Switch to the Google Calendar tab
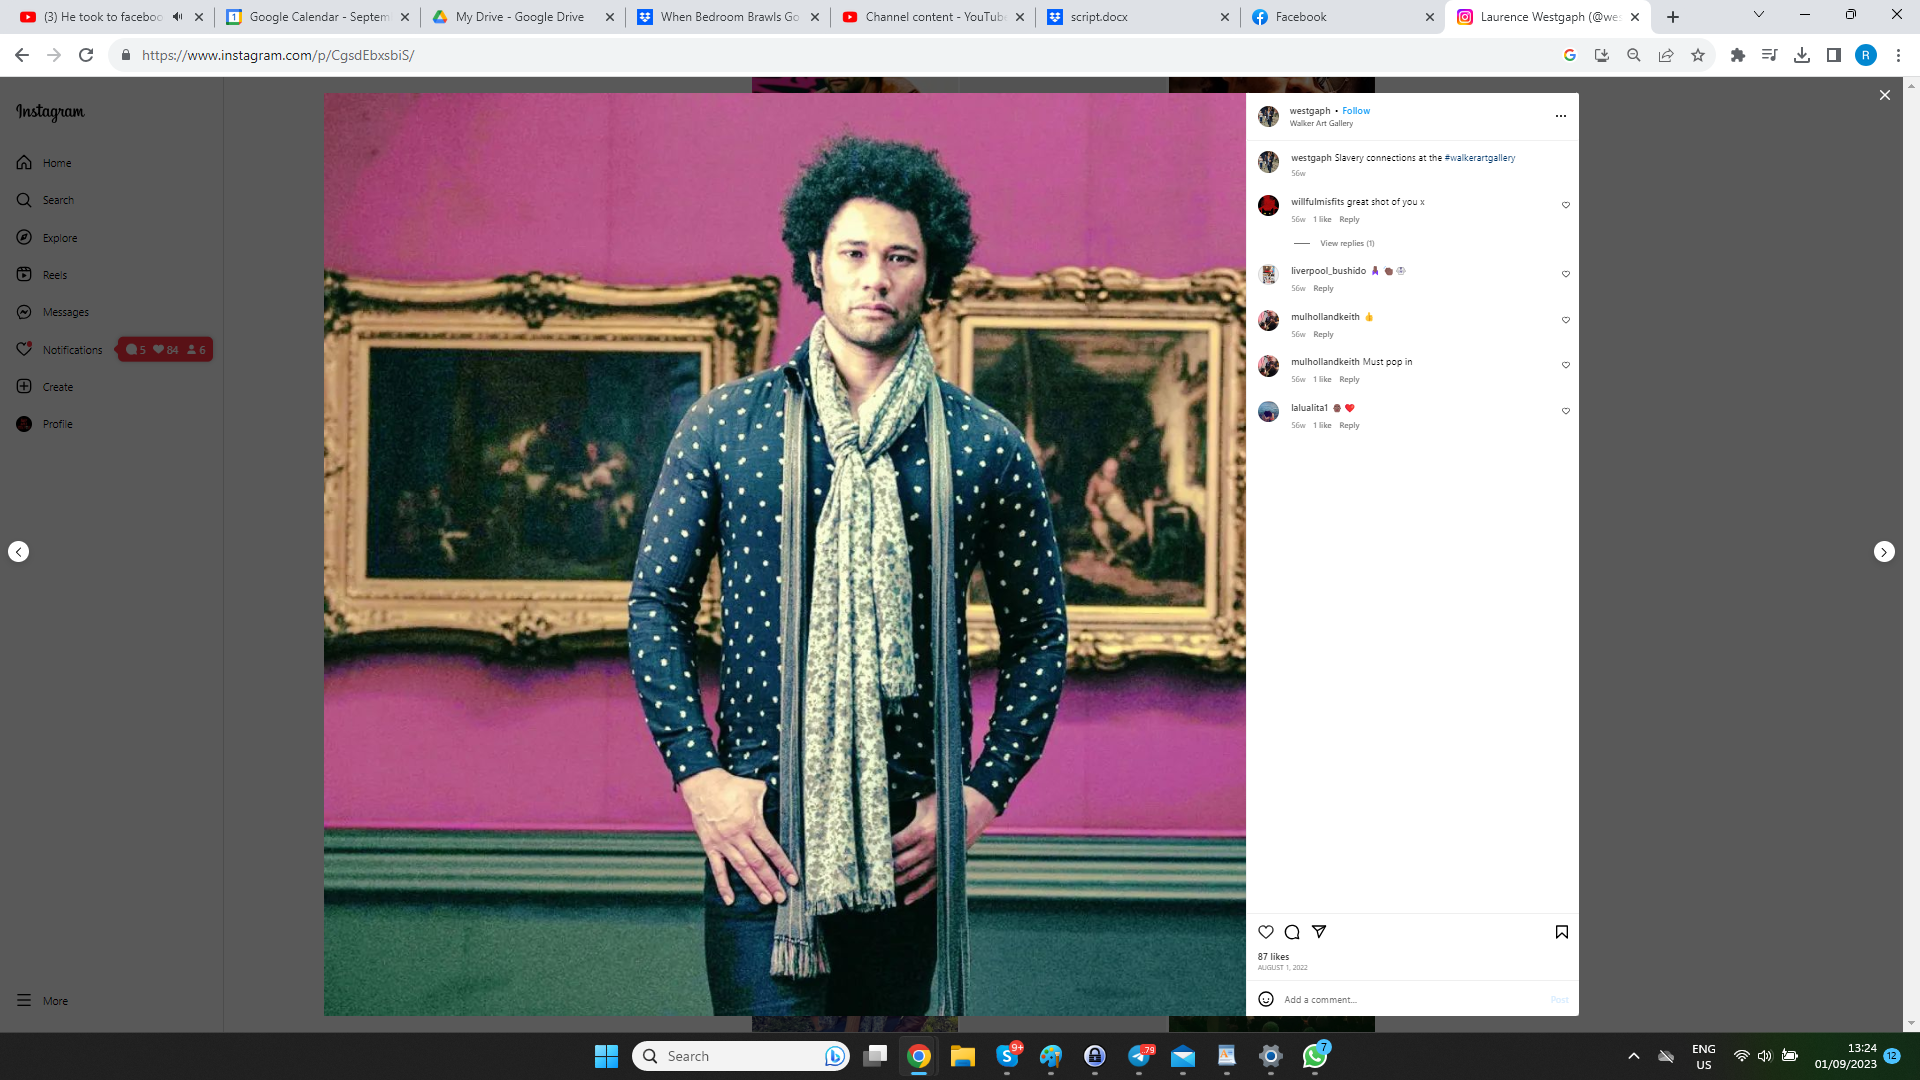This screenshot has height=1080, width=1920. pyautogui.click(x=317, y=17)
